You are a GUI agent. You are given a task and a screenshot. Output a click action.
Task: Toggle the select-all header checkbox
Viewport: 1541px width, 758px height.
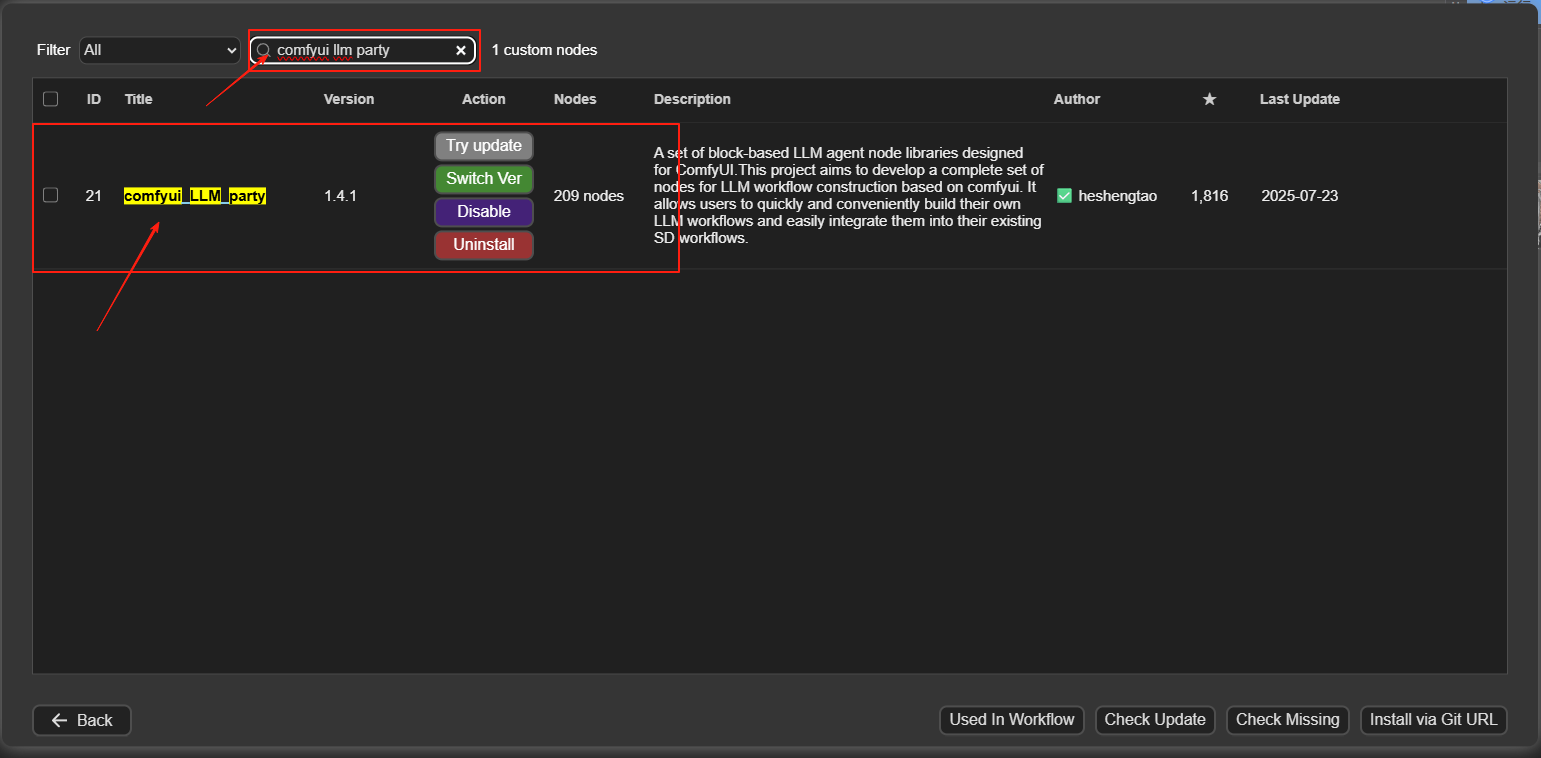pyautogui.click(x=51, y=99)
